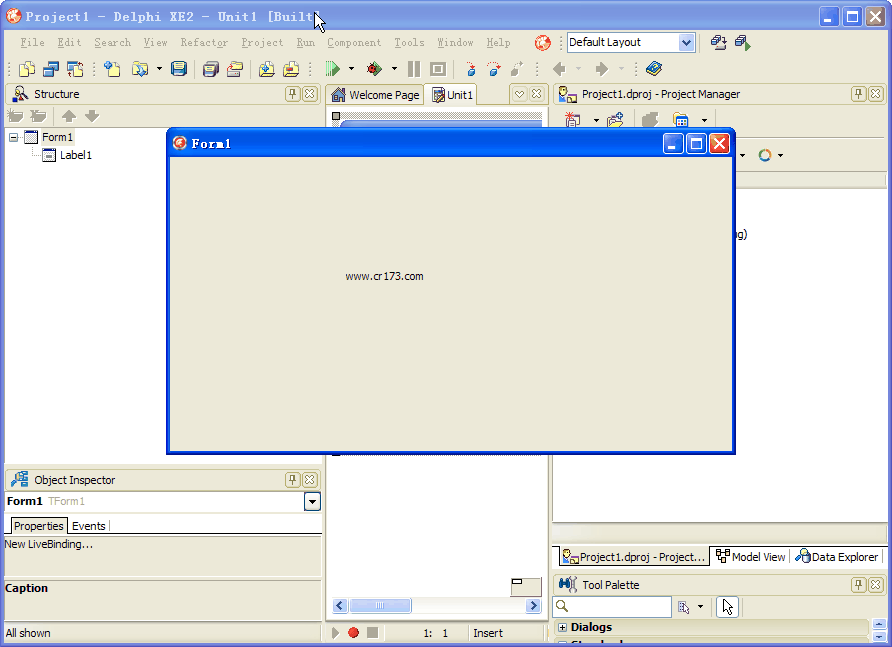Click the New Project icon in Project Manager
The width and height of the screenshot is (892, 647).
(572, 118)
